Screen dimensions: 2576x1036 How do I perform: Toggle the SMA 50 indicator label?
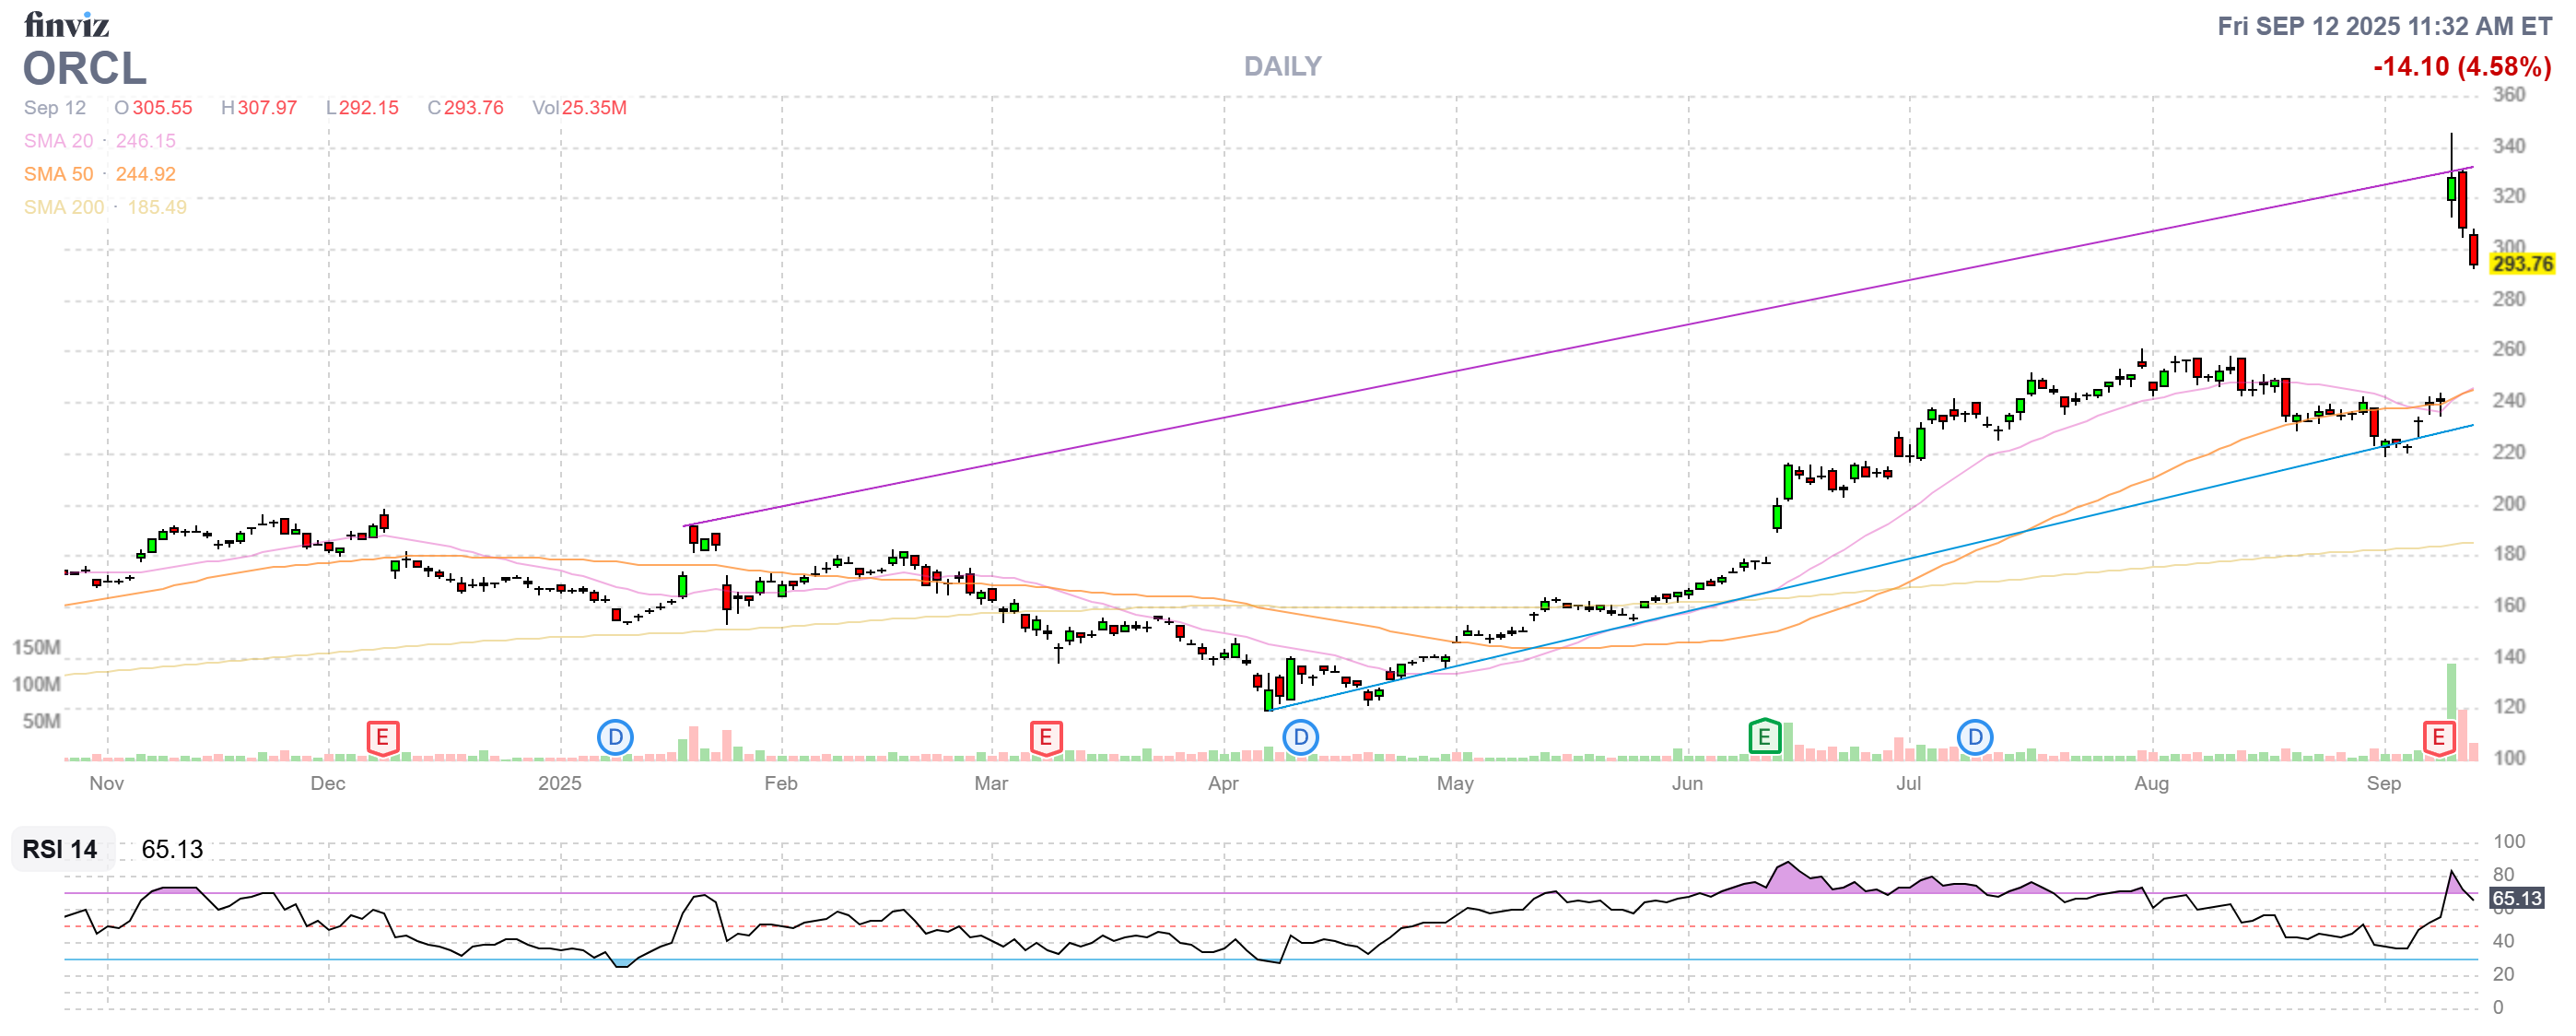coord(58,174)
